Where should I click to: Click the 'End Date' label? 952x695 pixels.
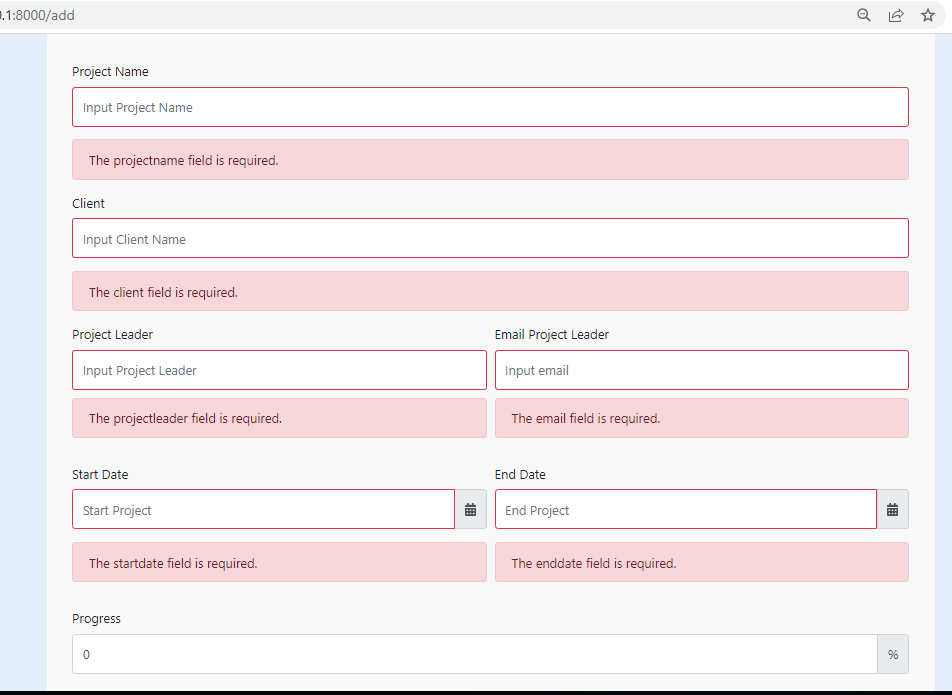pos(520,475)
